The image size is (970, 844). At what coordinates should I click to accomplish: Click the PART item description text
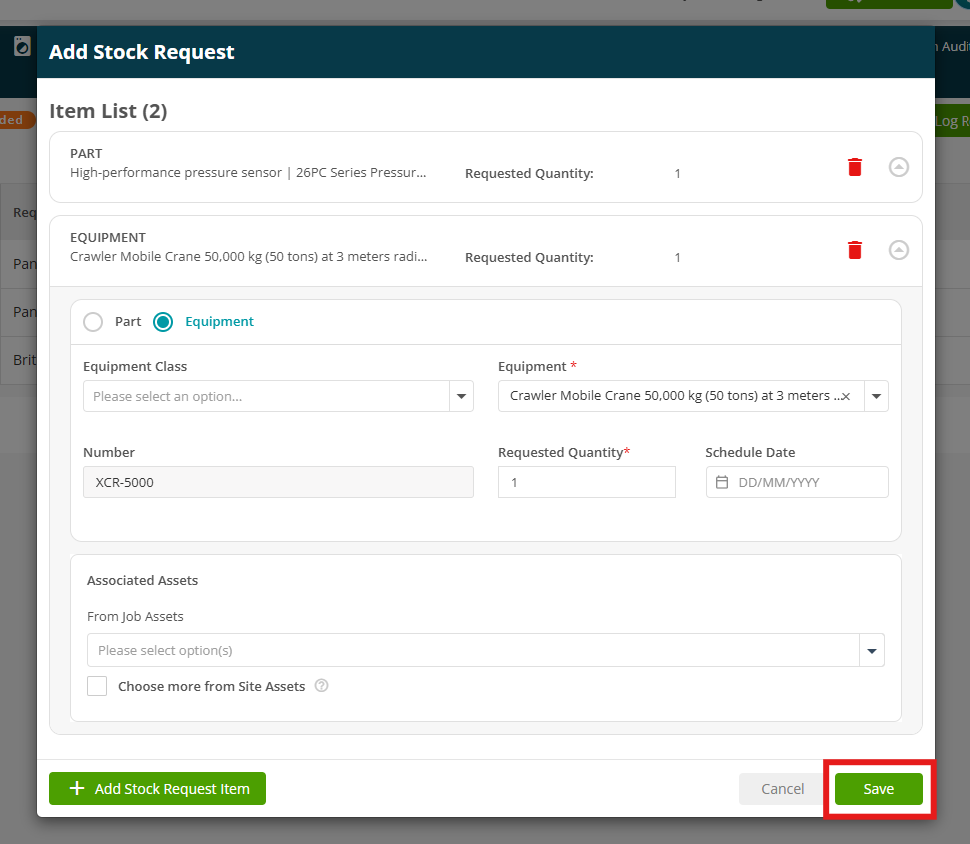tap(248, 173)
